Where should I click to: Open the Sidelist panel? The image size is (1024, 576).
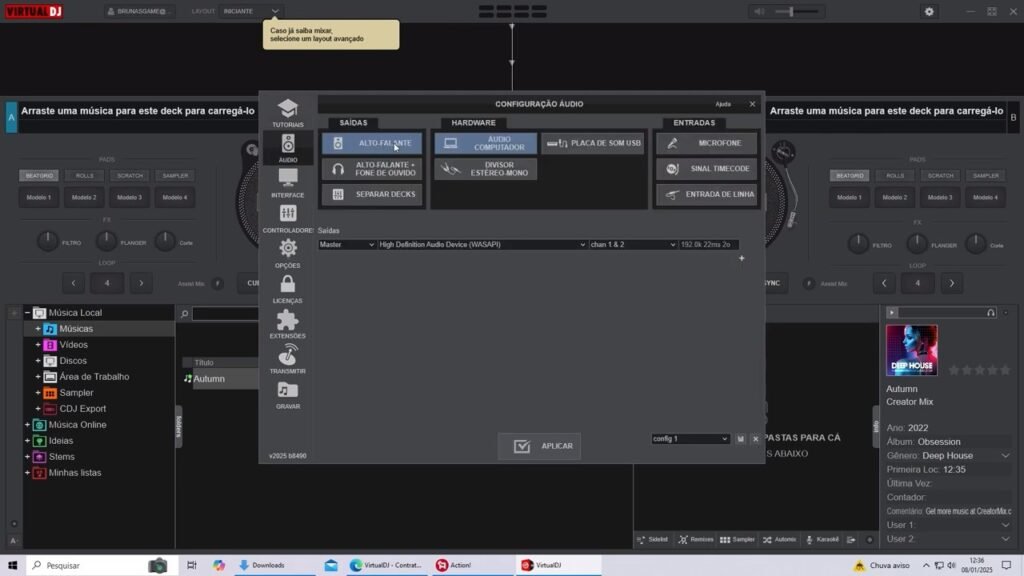pyautogui.click(x=652, y=539)
